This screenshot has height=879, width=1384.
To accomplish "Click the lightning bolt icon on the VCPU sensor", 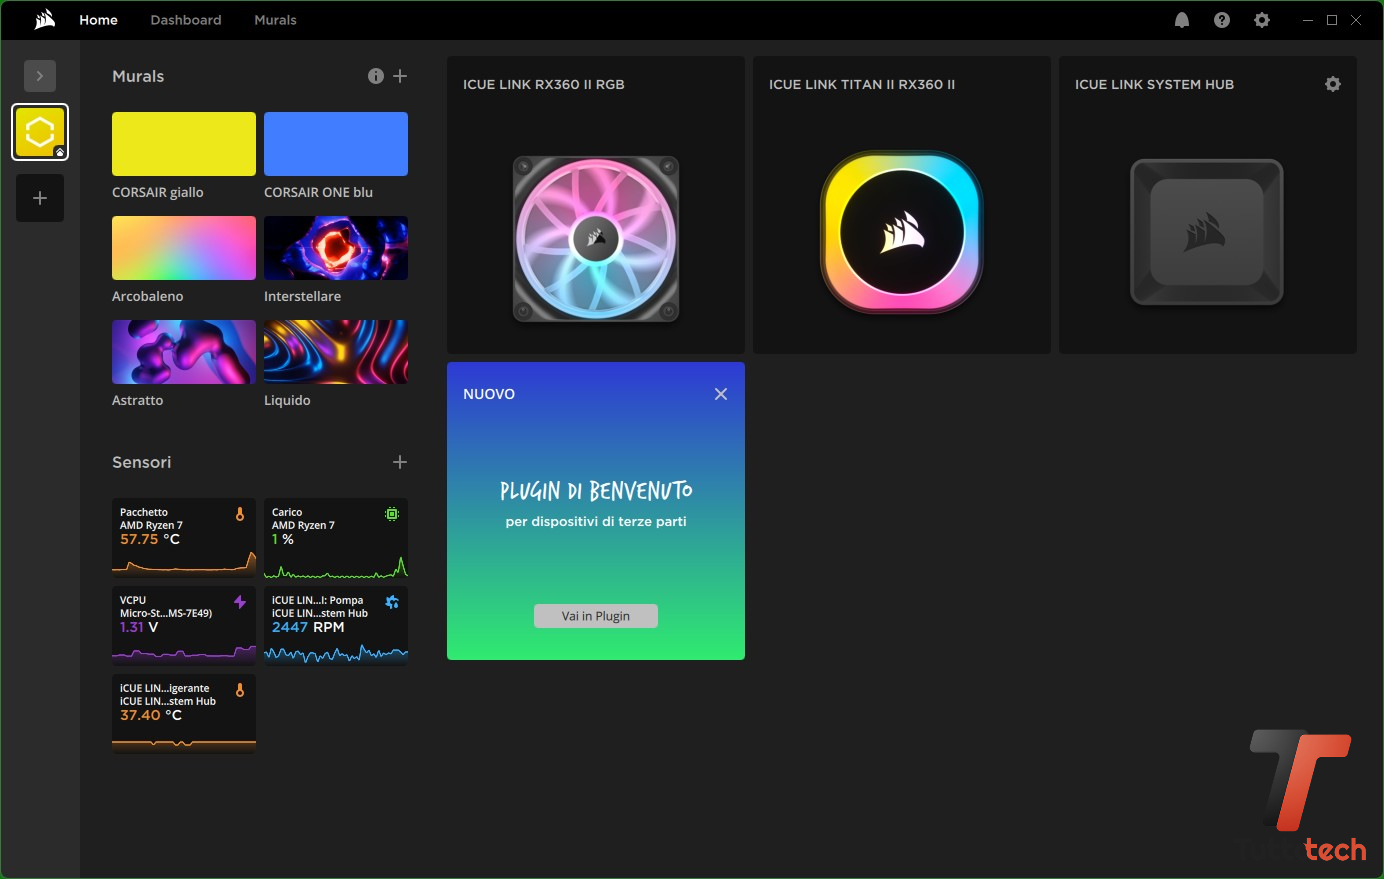I will coord(240,602).
